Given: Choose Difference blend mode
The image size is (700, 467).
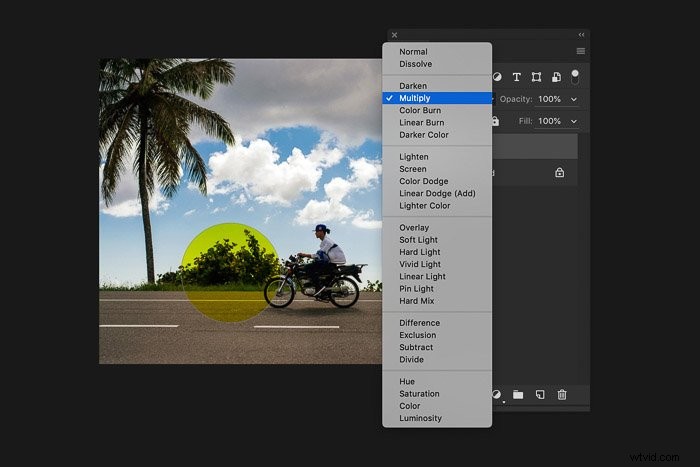Looking at the screenshot, I should (437, 323).
